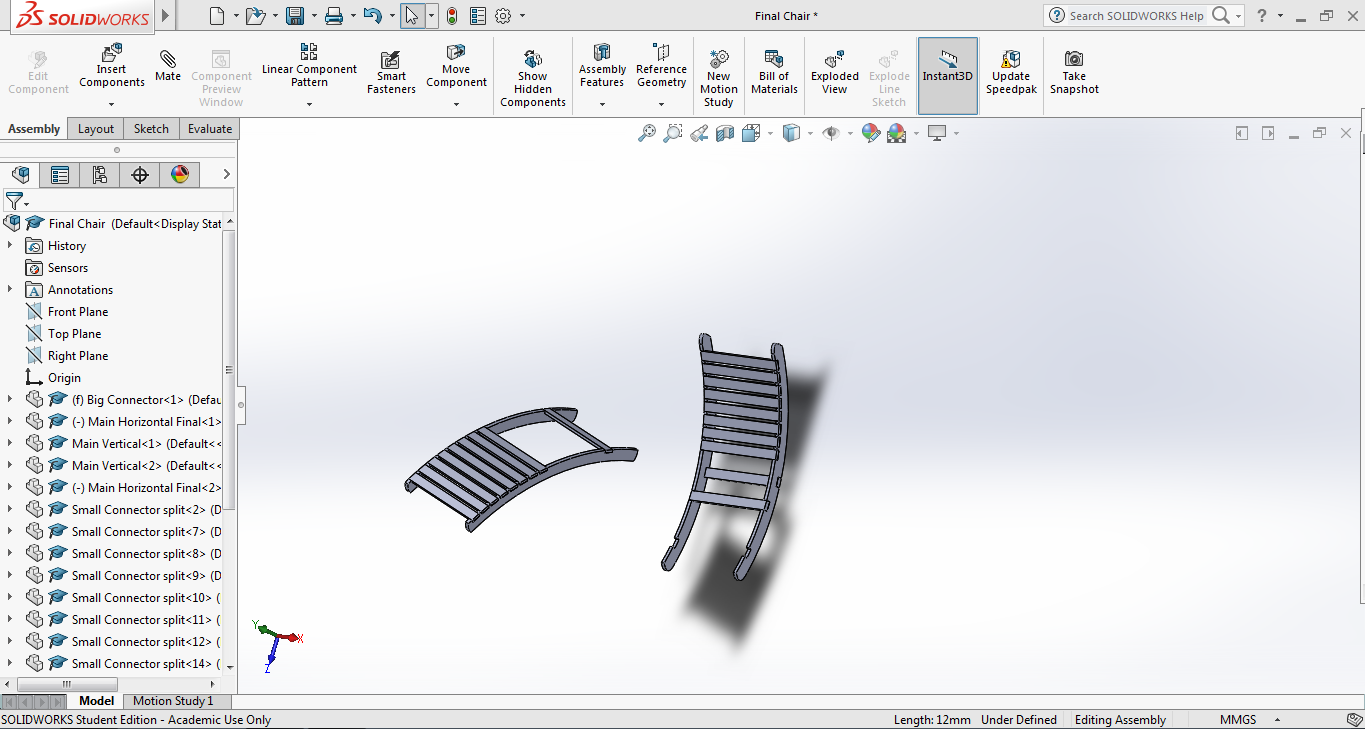Activate the Move Component tool
The width and height of the screenshot is (1365, 729).
pyautogui.click(x=456, y=66)
